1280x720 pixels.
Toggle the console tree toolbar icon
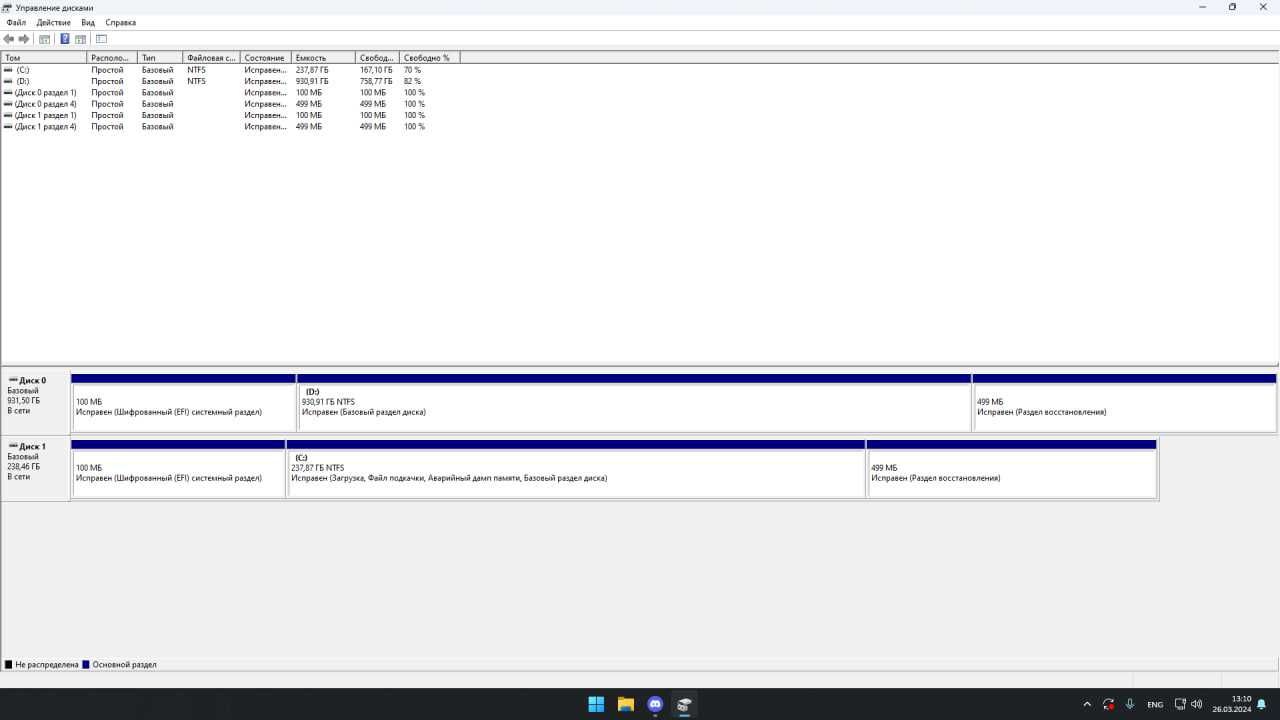[x=44, y=39]
